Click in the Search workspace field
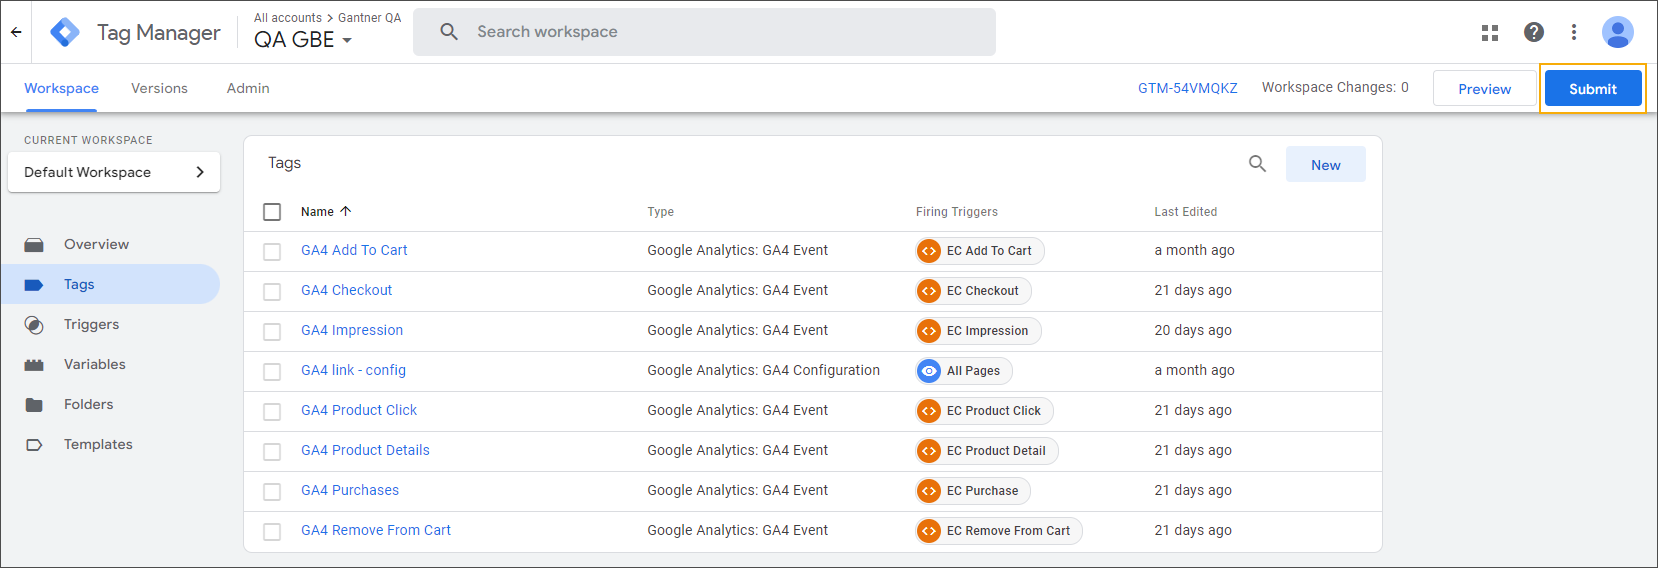The width and height of the screenshot is (1658, 568). coord(704,32)
